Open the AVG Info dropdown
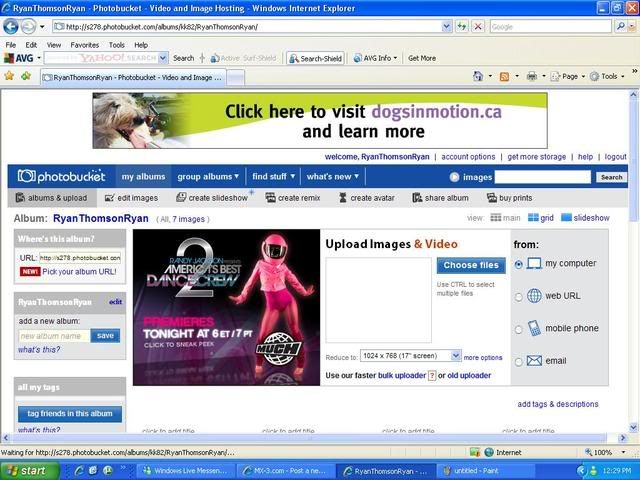This screenshot has height=480, width=640. pos(376,58)
